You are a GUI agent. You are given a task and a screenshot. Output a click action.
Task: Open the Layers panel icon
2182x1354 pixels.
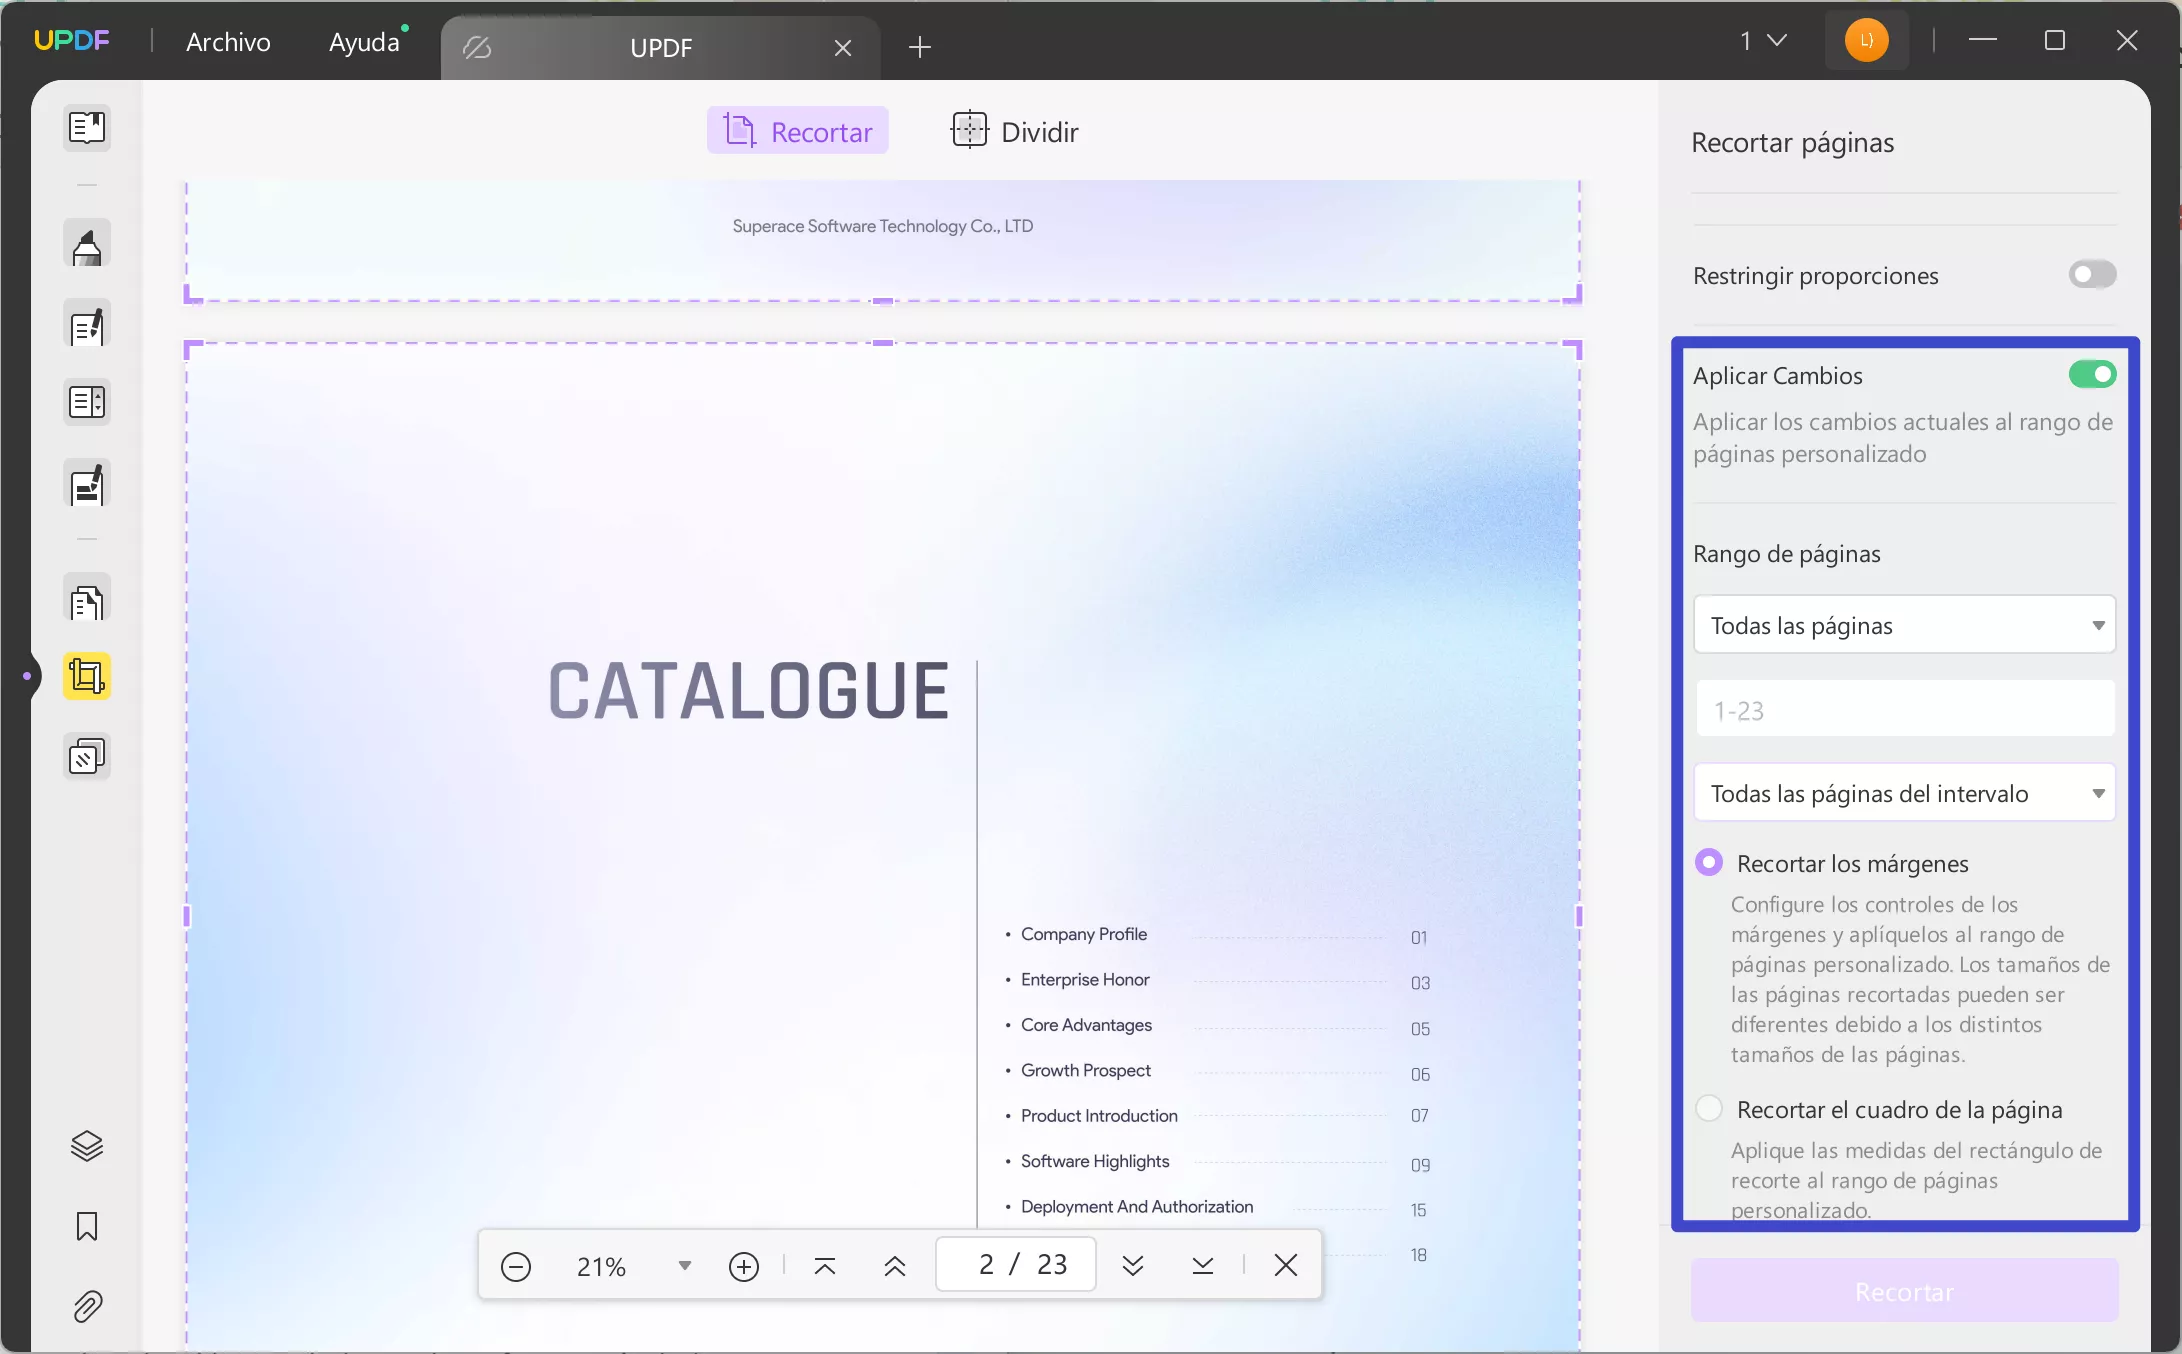coord(87,1146)
